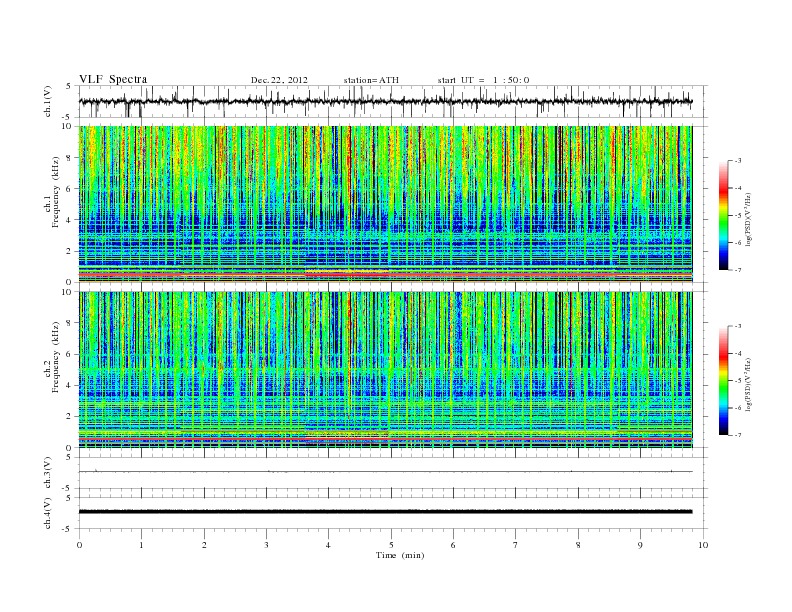Click the "-5" tick on ch.1 color bar
Image resolution: width=792 pixels, height=612 pixels.
[x=737, y=216]
